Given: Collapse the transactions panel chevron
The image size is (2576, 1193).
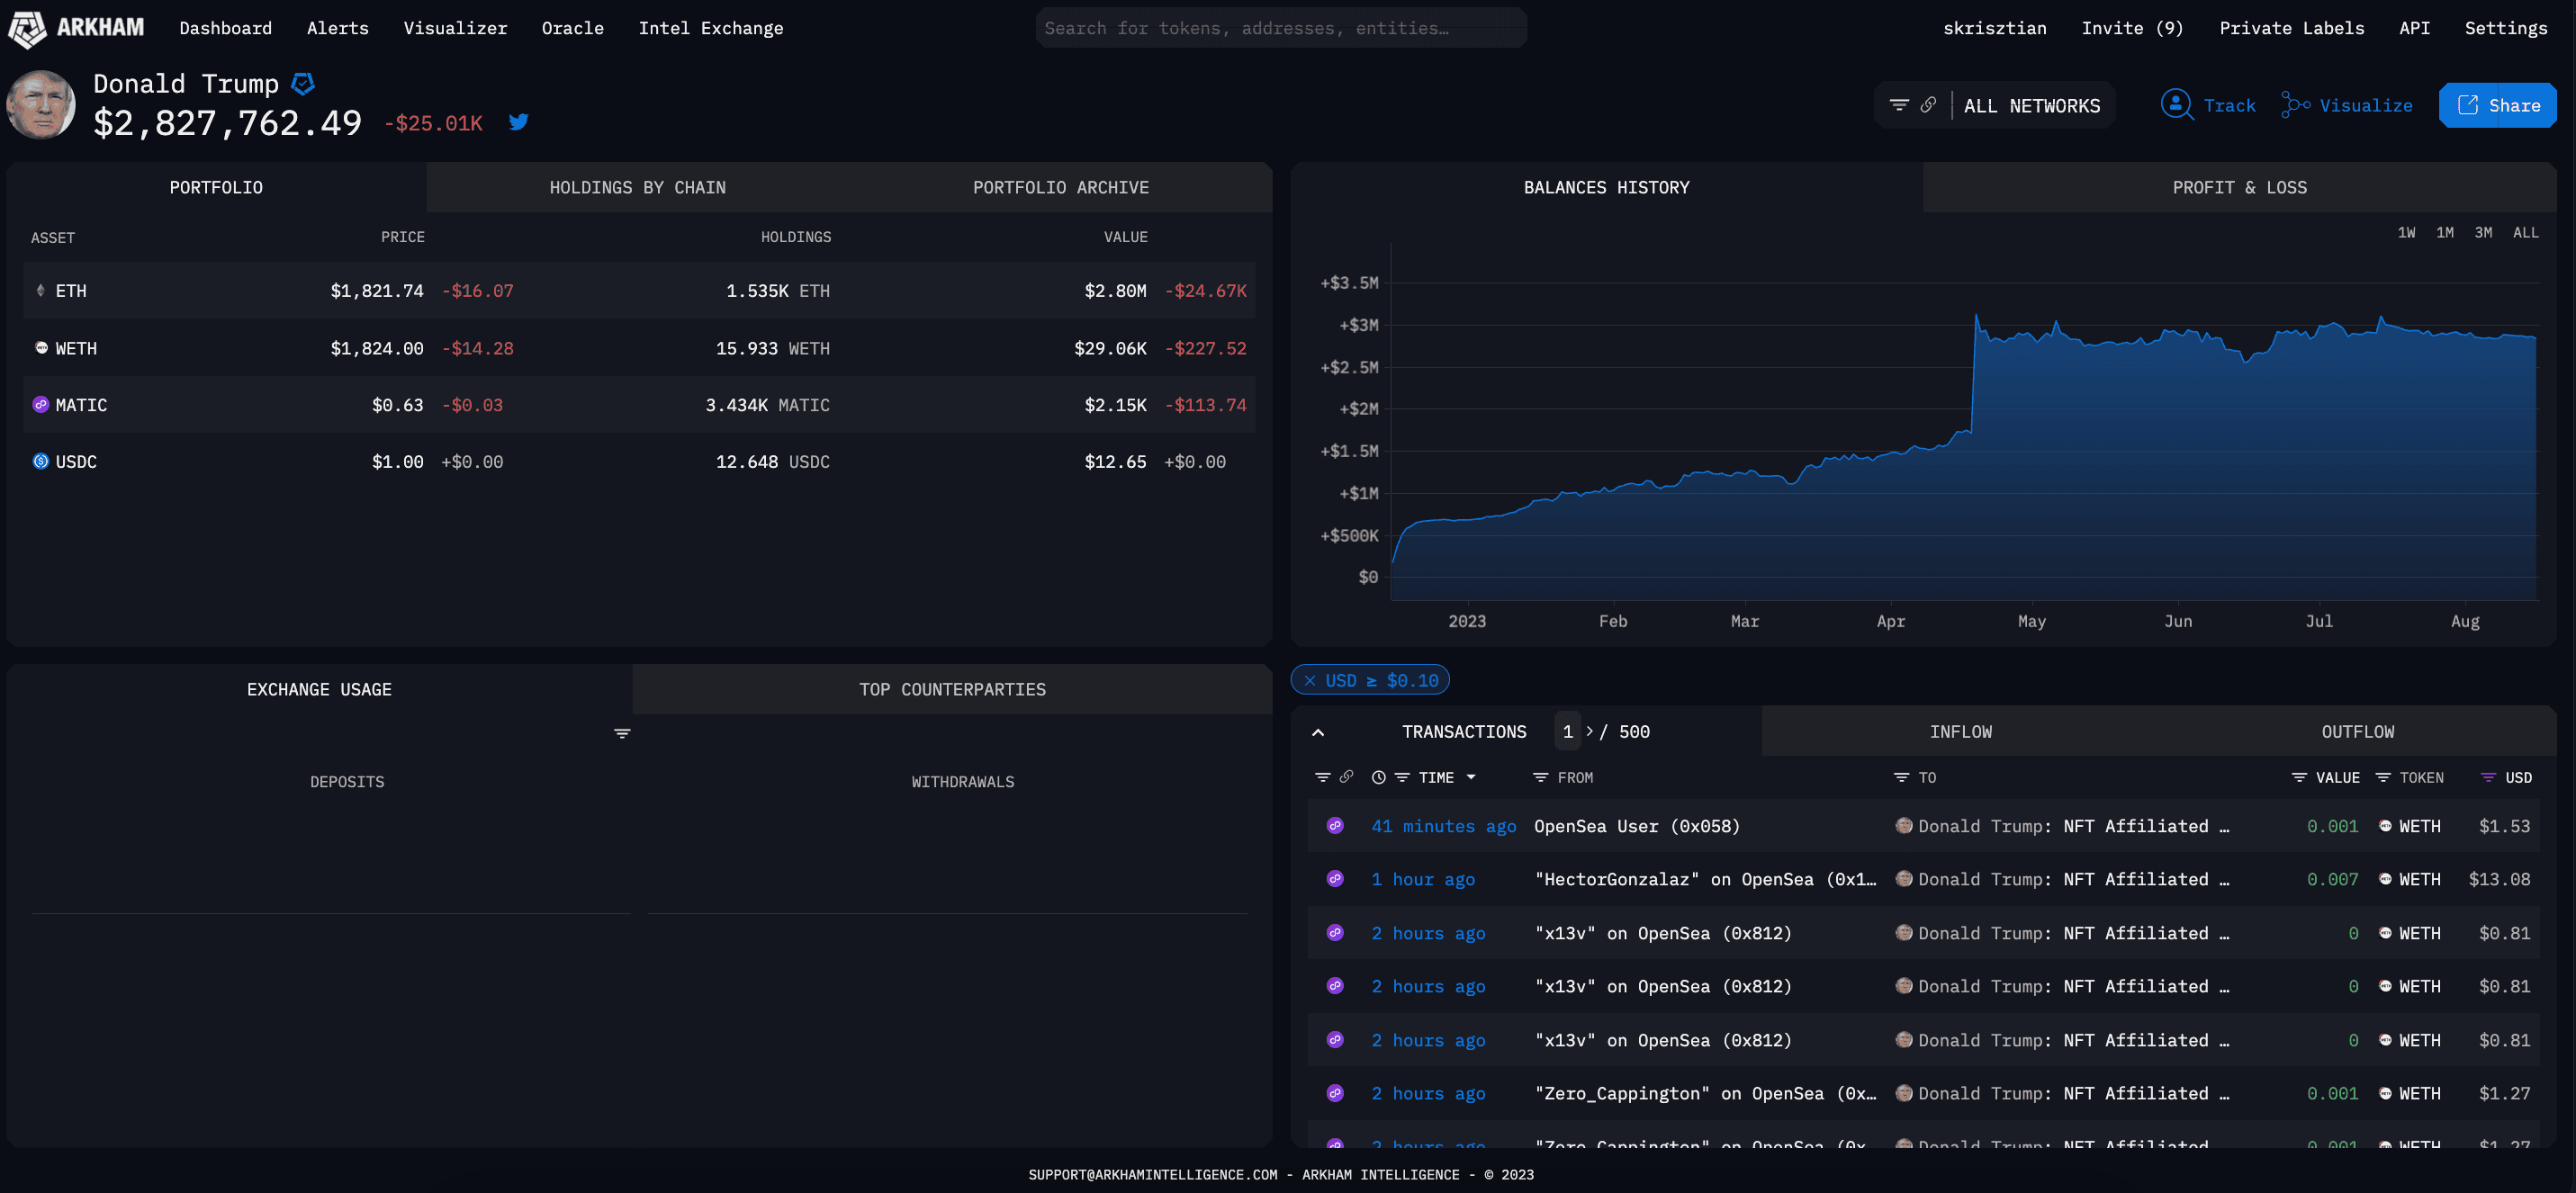Looking at the screenshot, I should click(x=1318, y=733).
